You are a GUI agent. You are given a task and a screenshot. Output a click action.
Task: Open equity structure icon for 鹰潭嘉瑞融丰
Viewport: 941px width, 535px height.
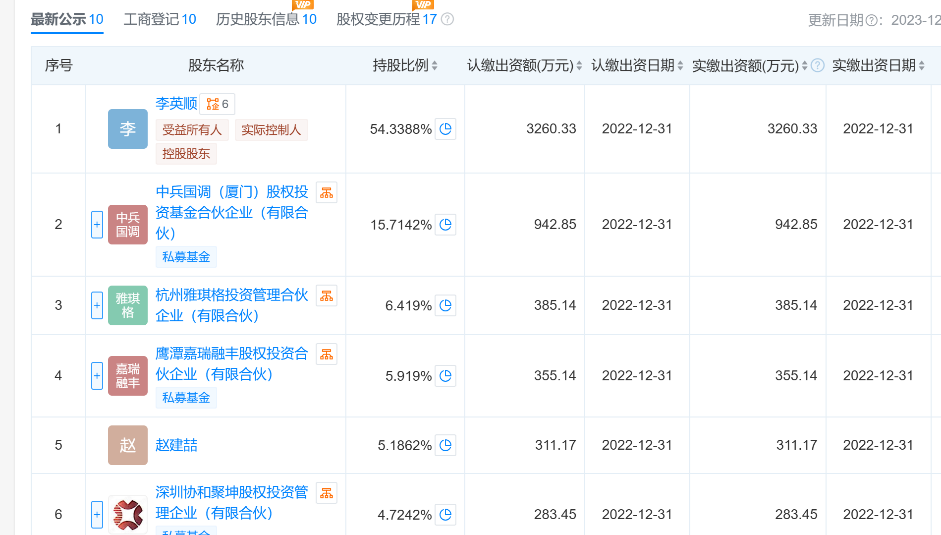click(x=326, y=354)
